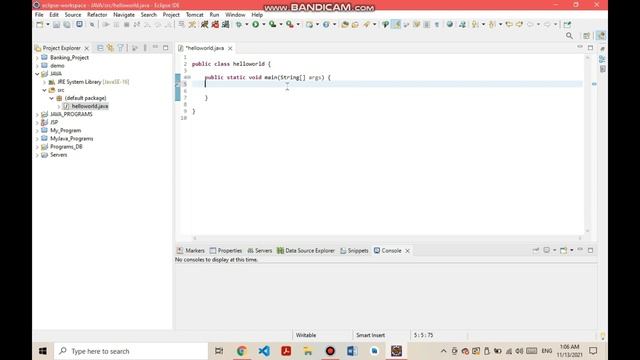Open the New wizard dropdown arrow
Image resolution: width=640 pixels, height=360 pixels.
pyautogui.click(x=48, y=24)
